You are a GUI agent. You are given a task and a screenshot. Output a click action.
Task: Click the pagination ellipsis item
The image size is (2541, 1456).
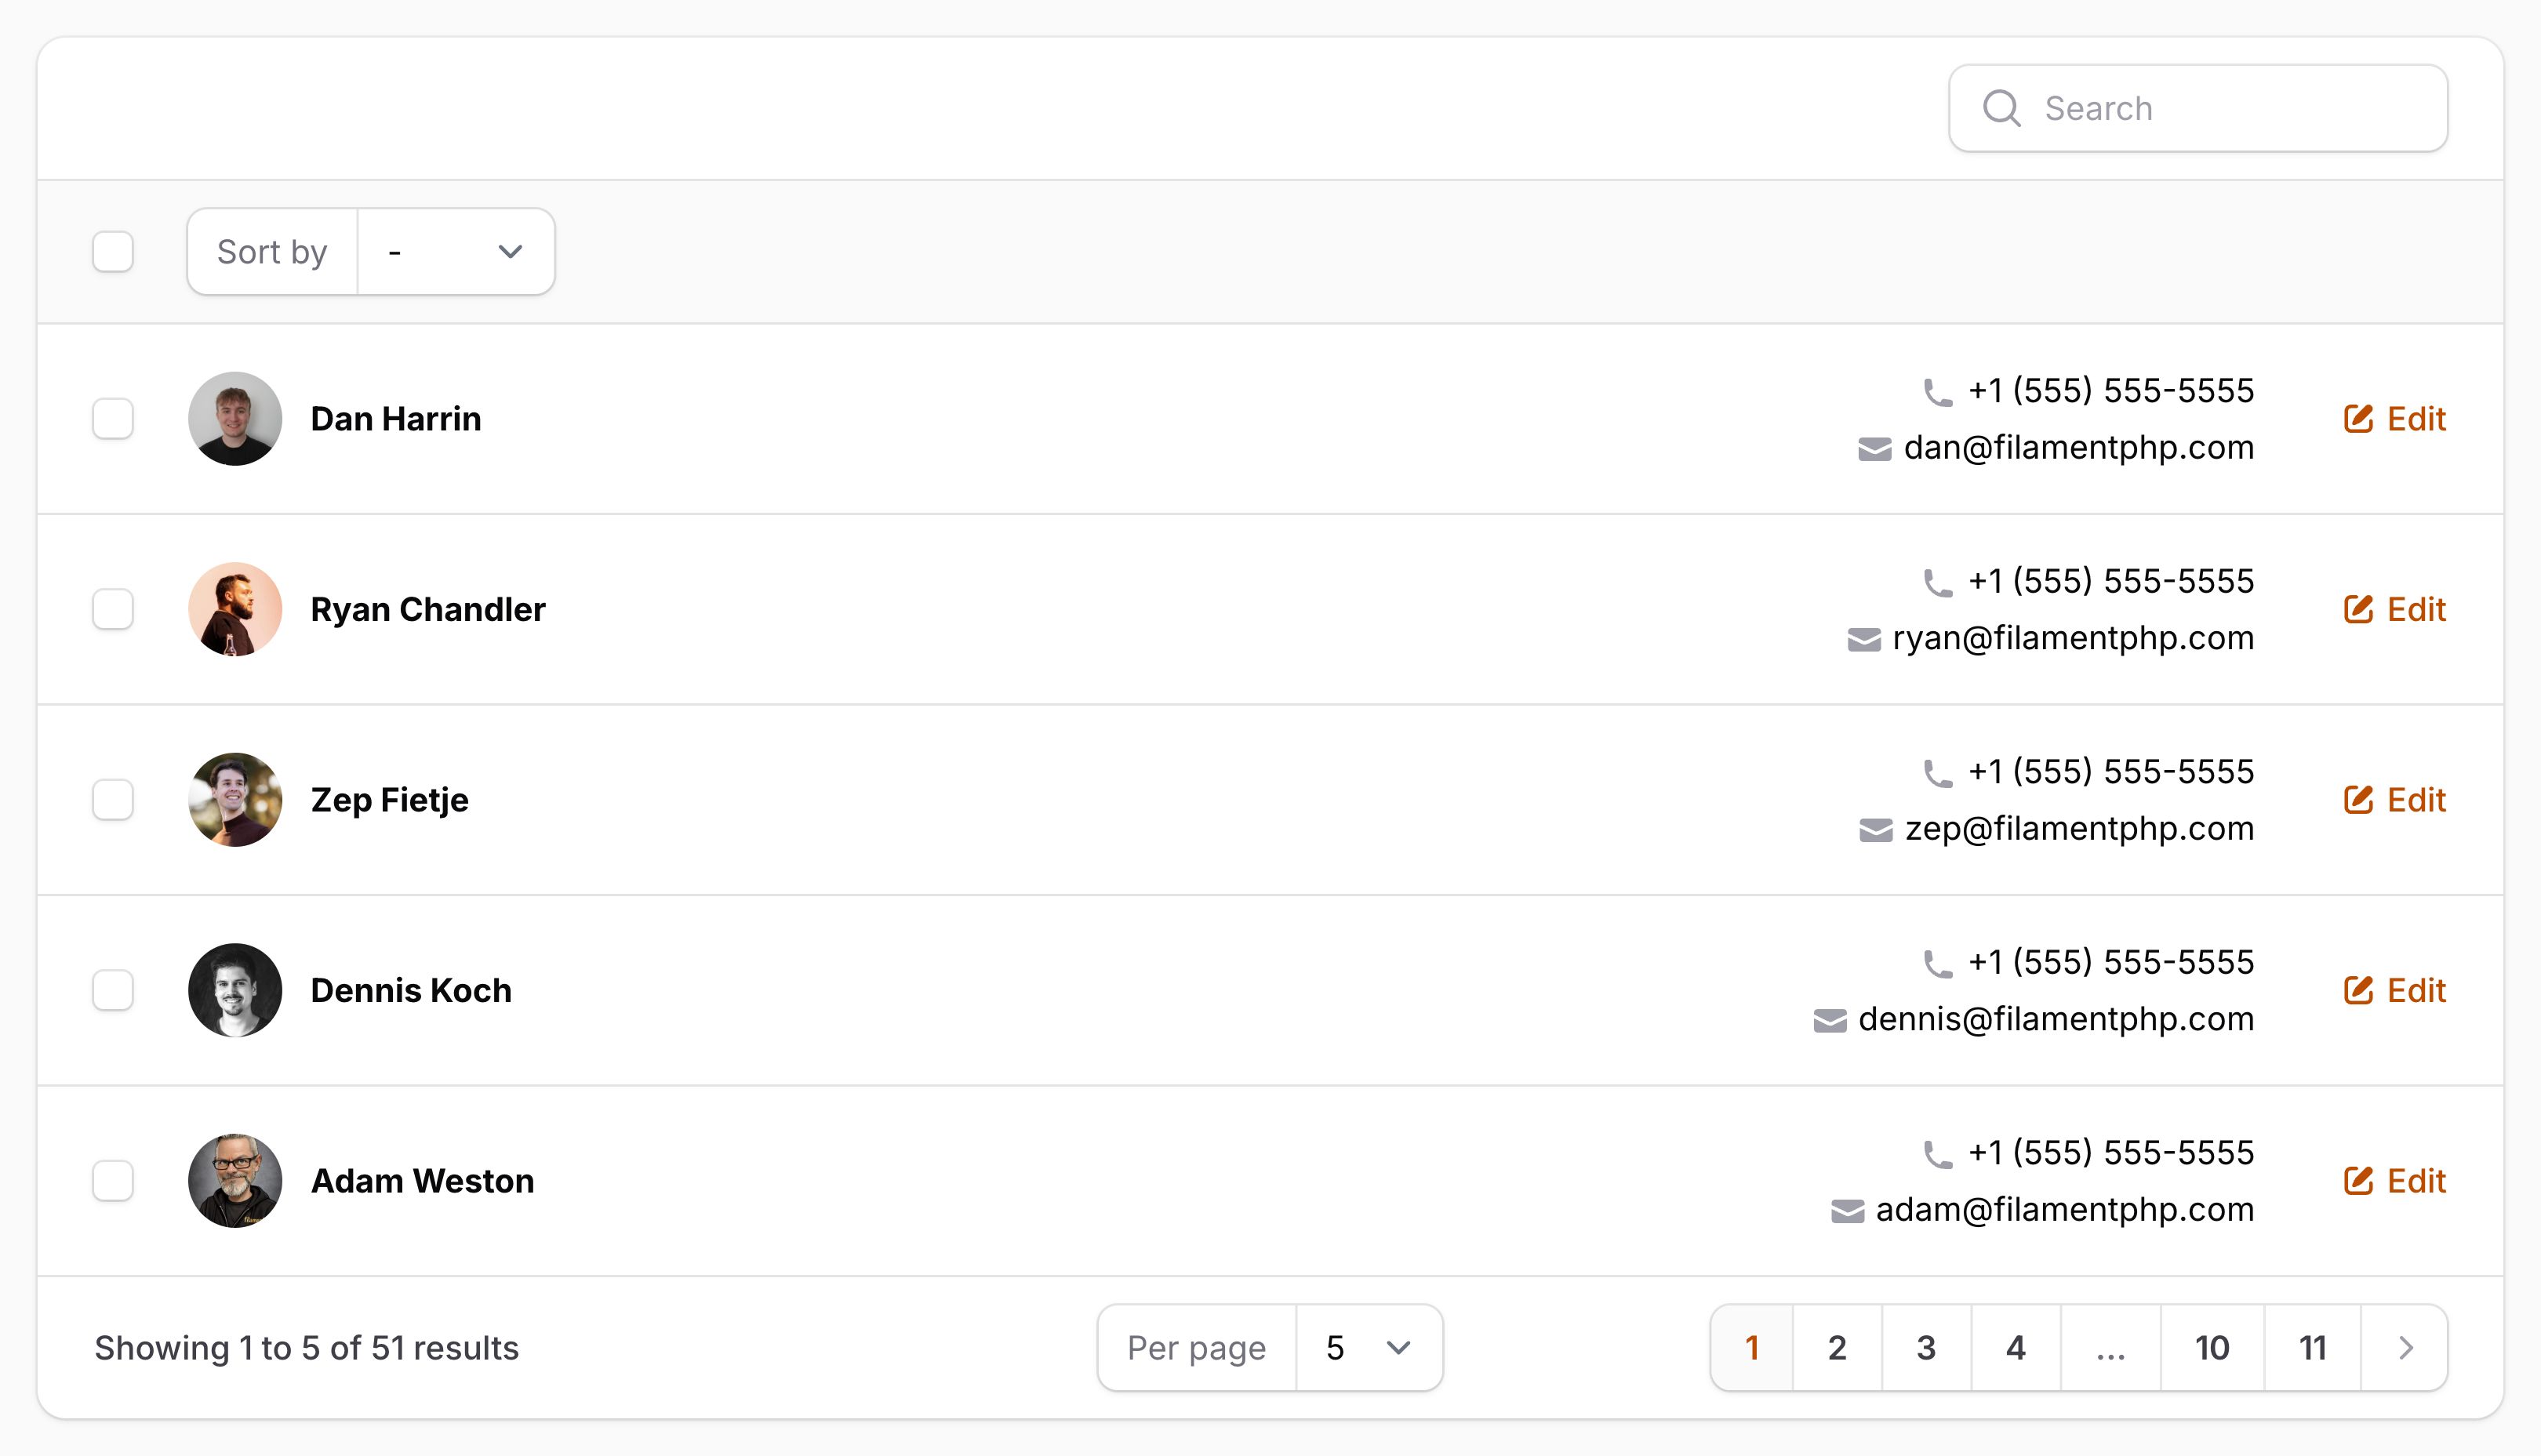[2110, 1348]
